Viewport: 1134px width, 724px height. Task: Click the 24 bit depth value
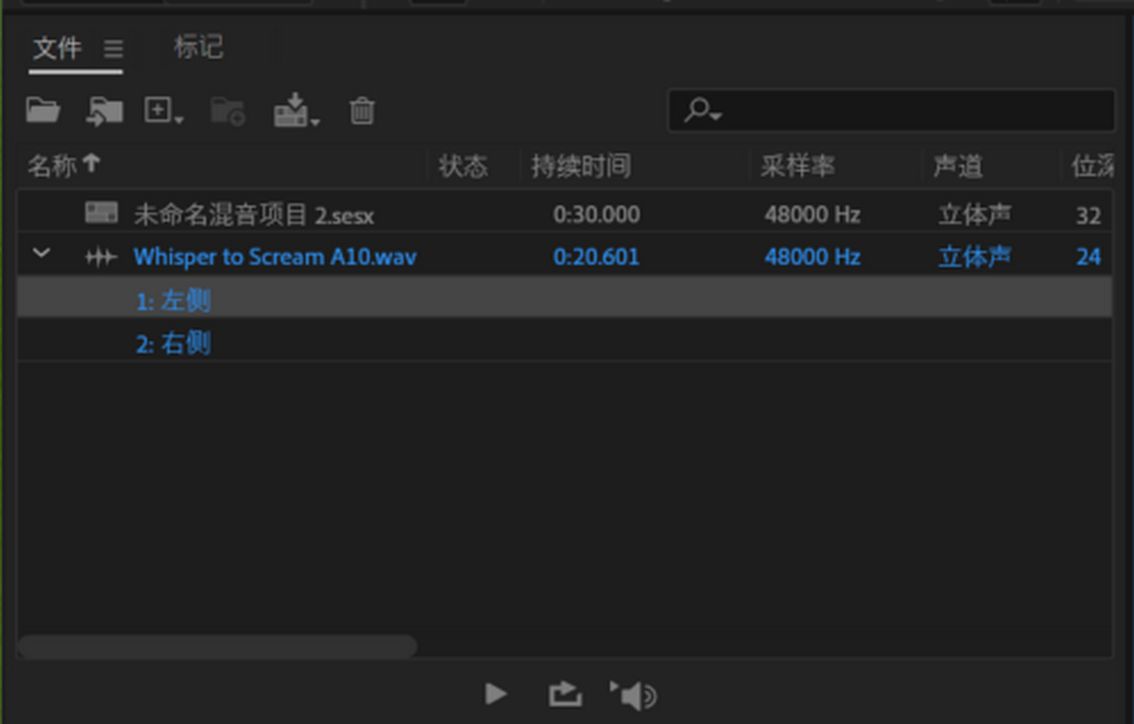1088,257
